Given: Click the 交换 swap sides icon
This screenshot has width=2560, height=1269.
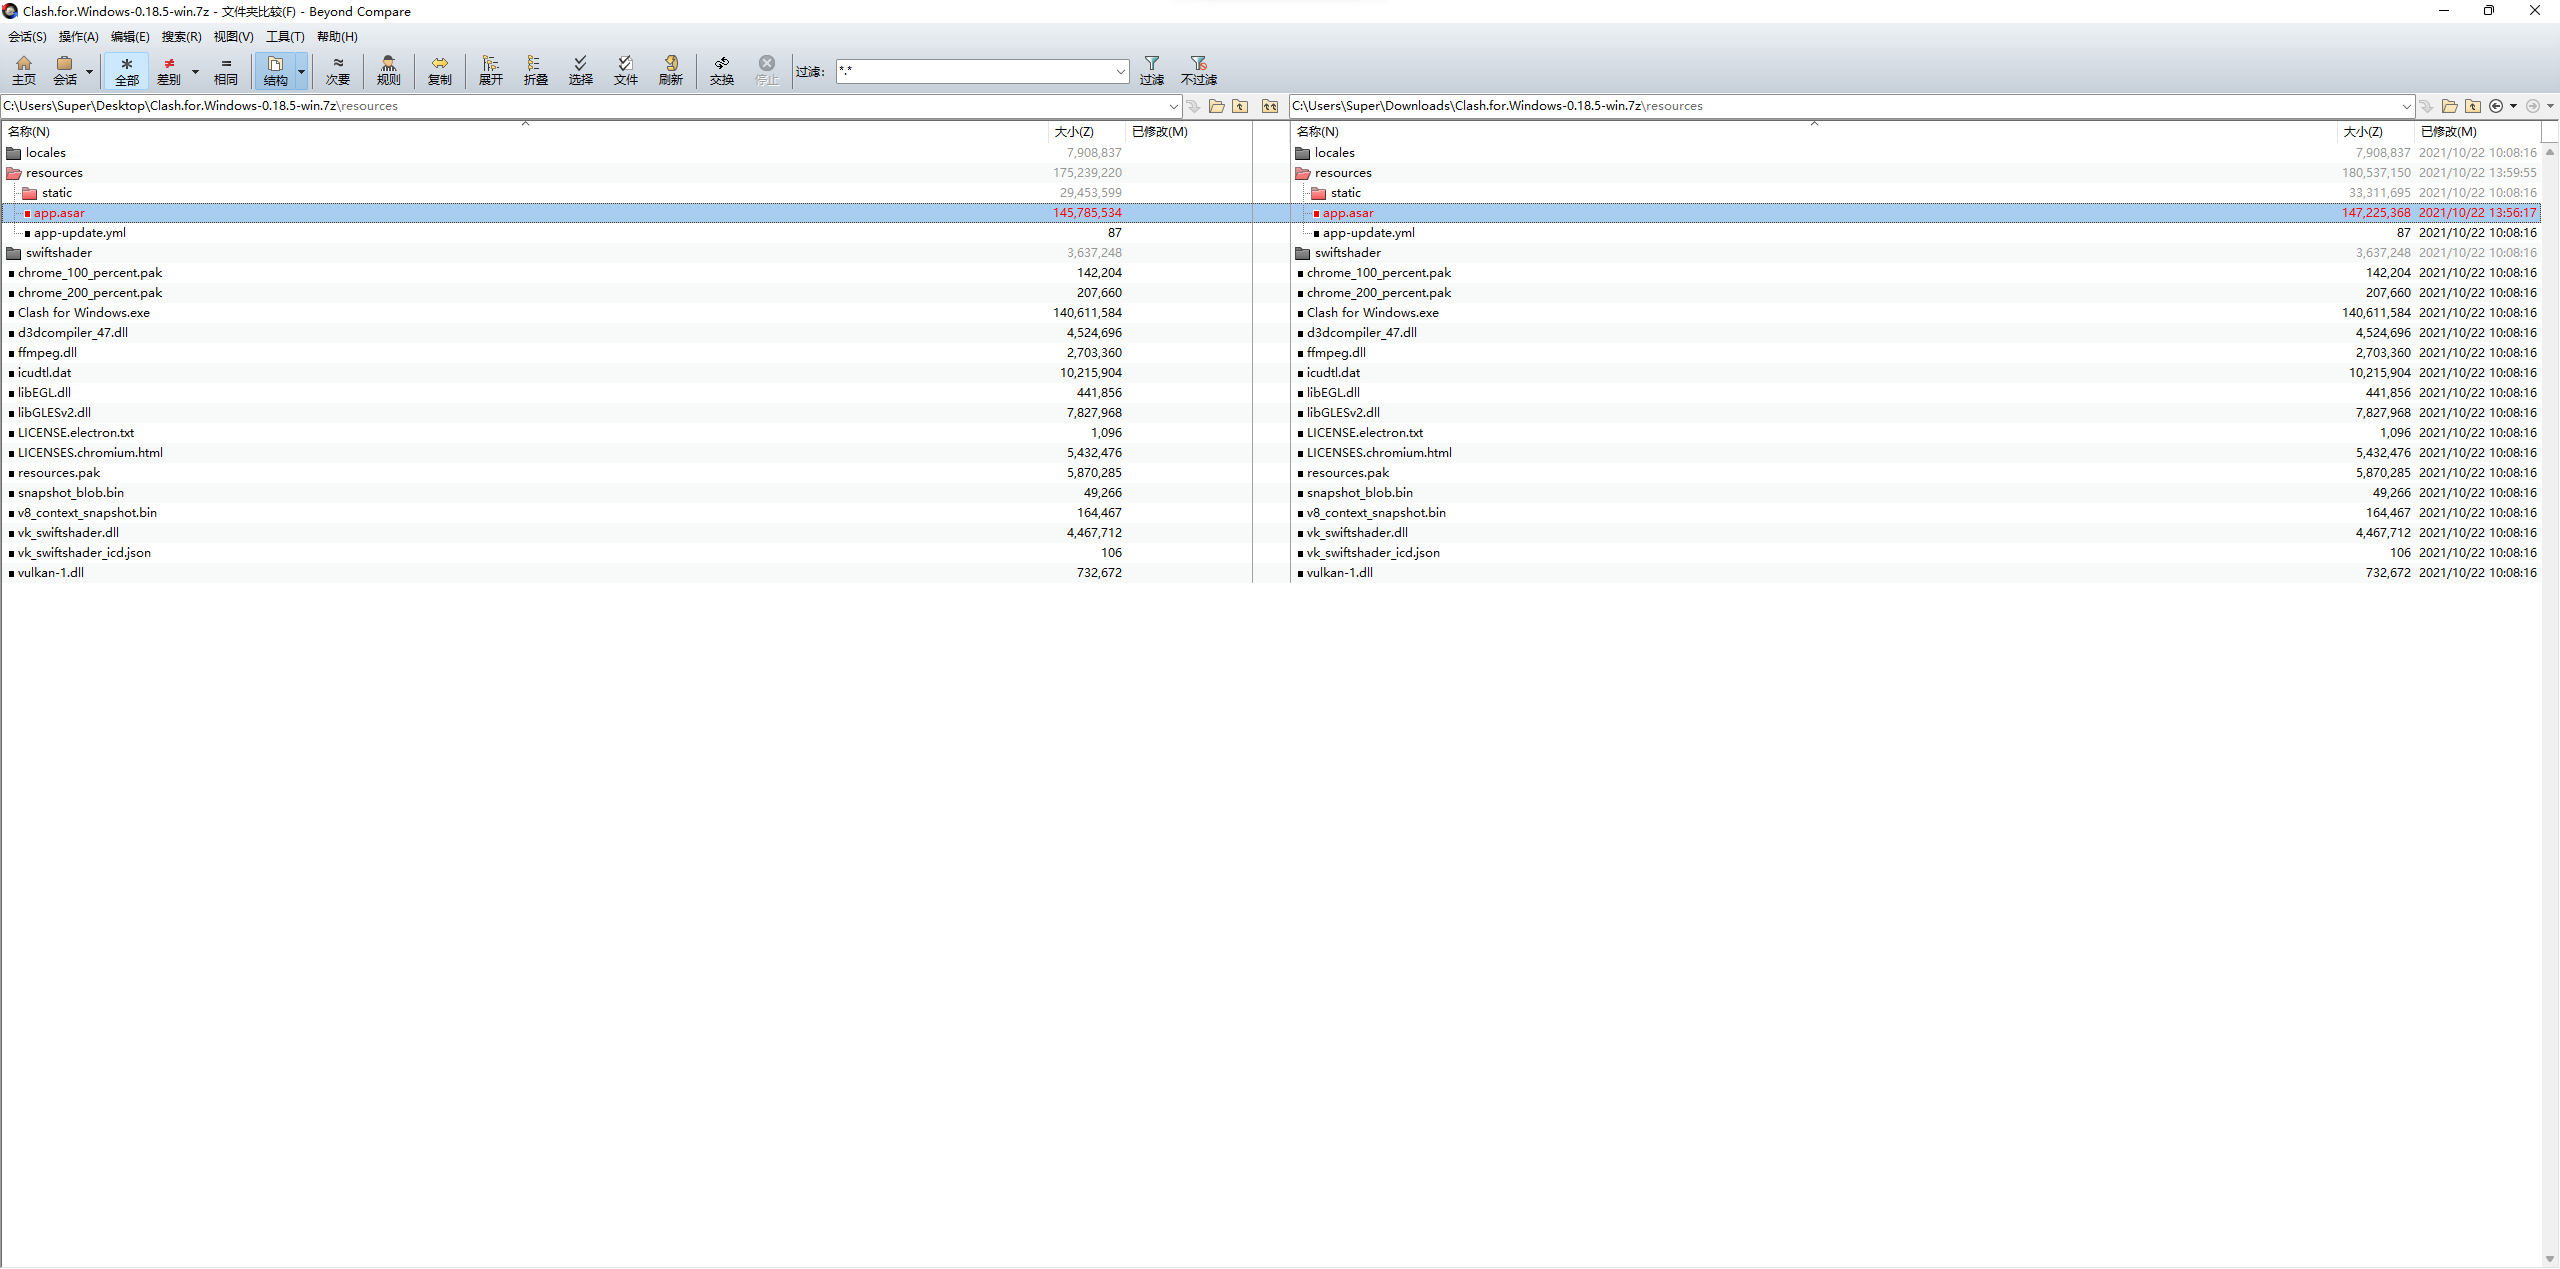Looking at the screenshot, I should 721,70.
